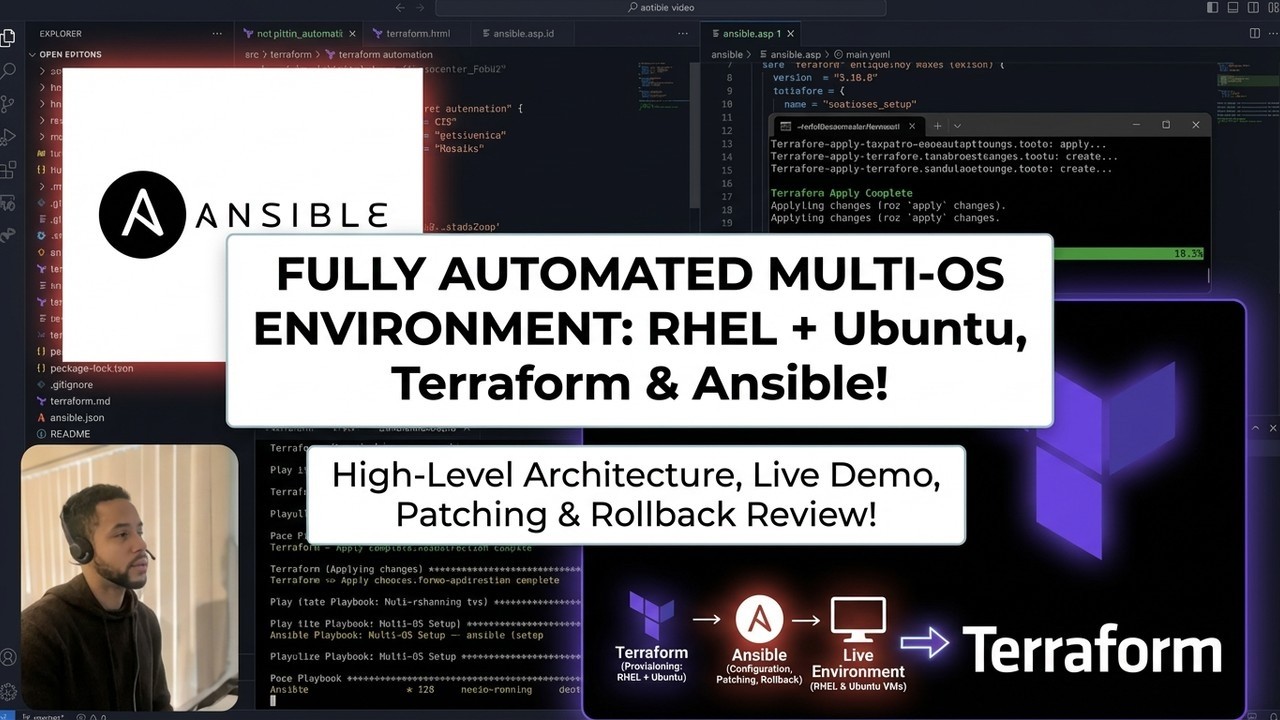Maximize the terminal window
Image resolution: width=1280 pixels, height=720 pixels.
coord(1166,125)
